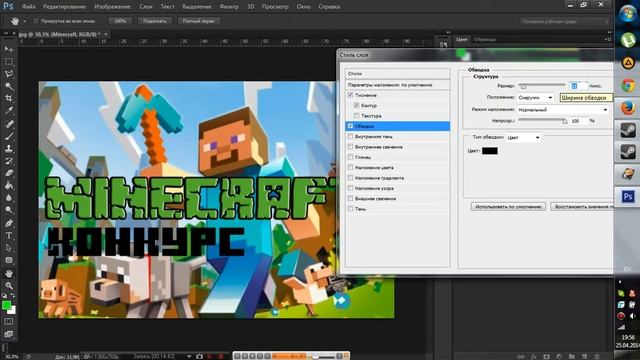Viewport: 640px width, 360px height.
Task: Toggle Quick Mask mode icon
Action: tap(9, 322)
